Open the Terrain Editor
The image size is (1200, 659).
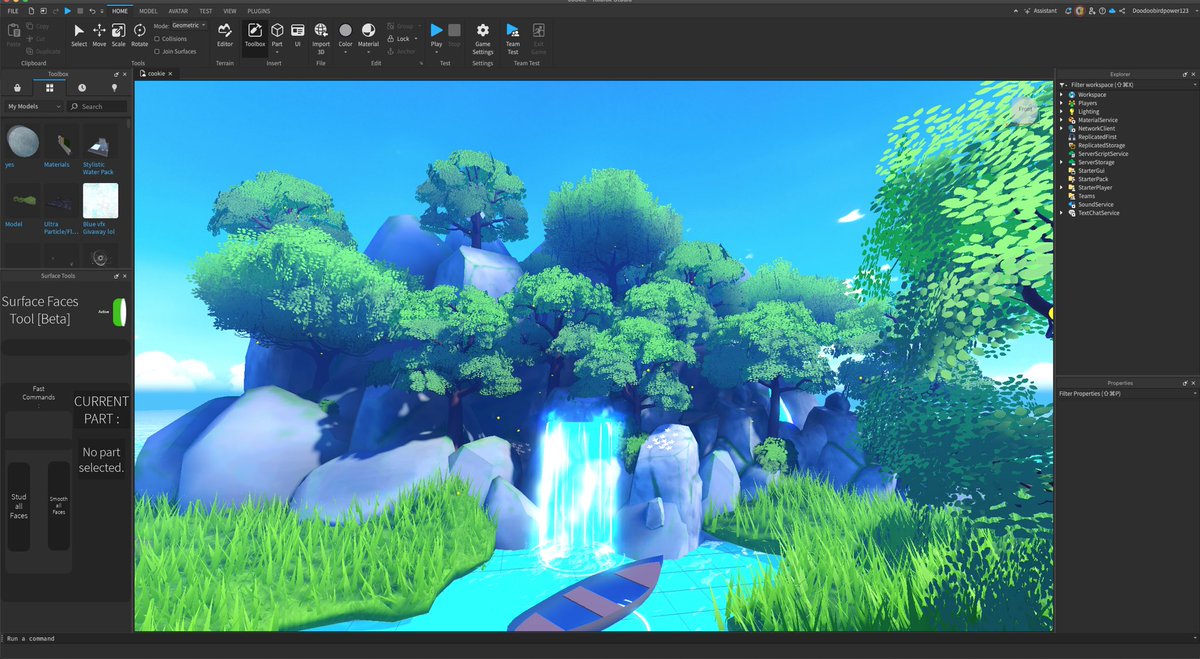tap(225, 35)
